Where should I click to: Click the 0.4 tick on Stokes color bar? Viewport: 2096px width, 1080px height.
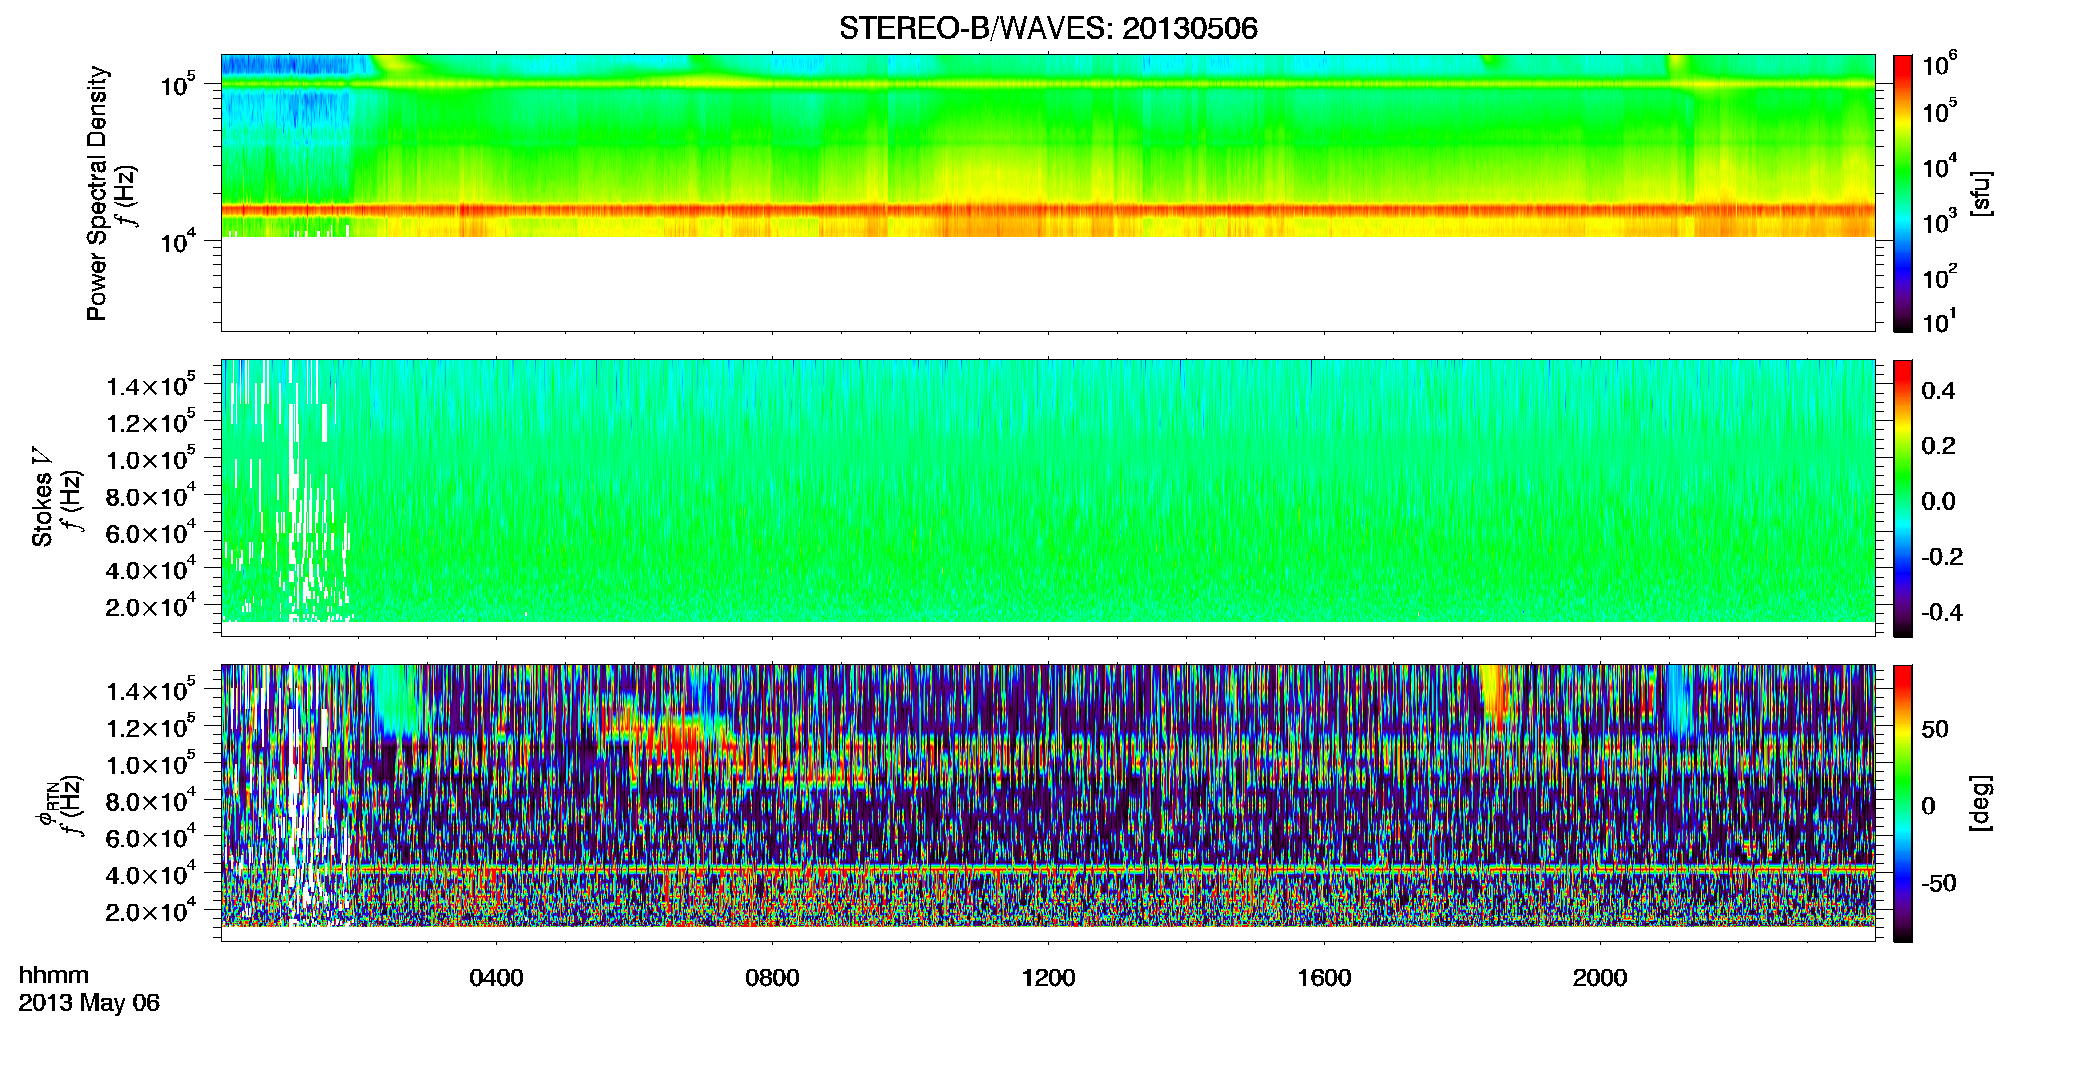(1938, 391)
